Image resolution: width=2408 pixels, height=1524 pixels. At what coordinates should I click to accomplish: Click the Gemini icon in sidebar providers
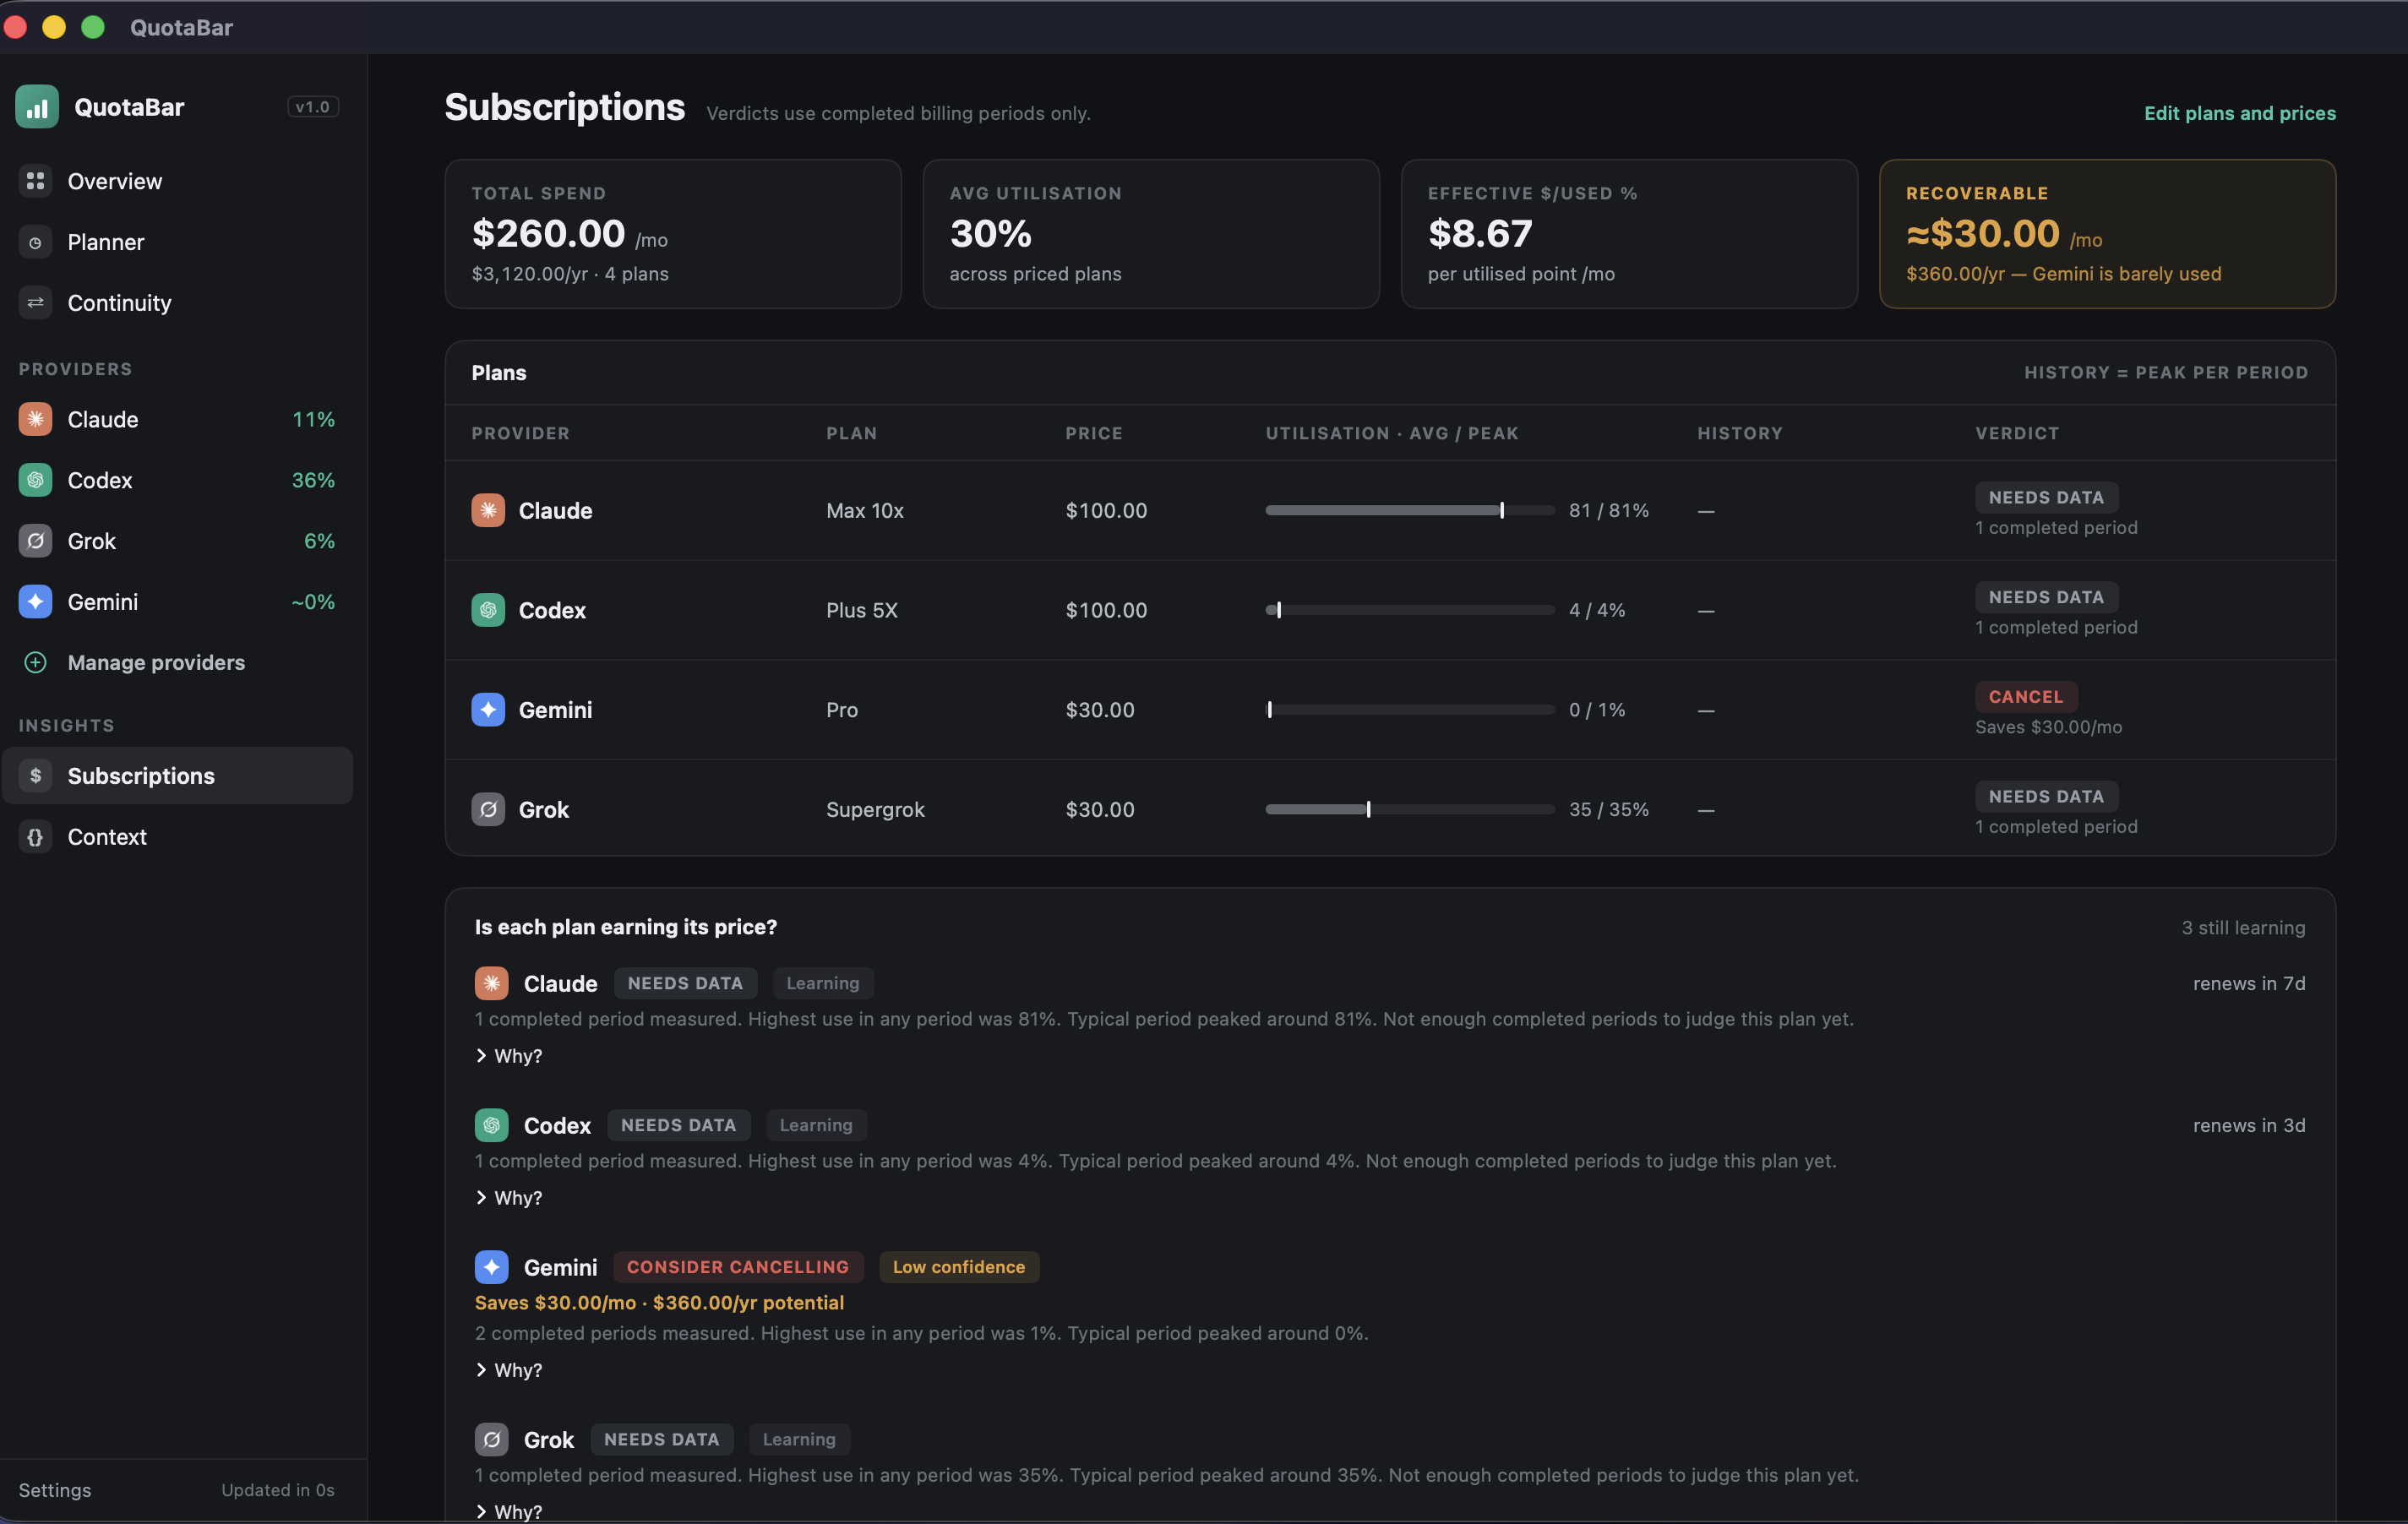click(x=35, y=601)
